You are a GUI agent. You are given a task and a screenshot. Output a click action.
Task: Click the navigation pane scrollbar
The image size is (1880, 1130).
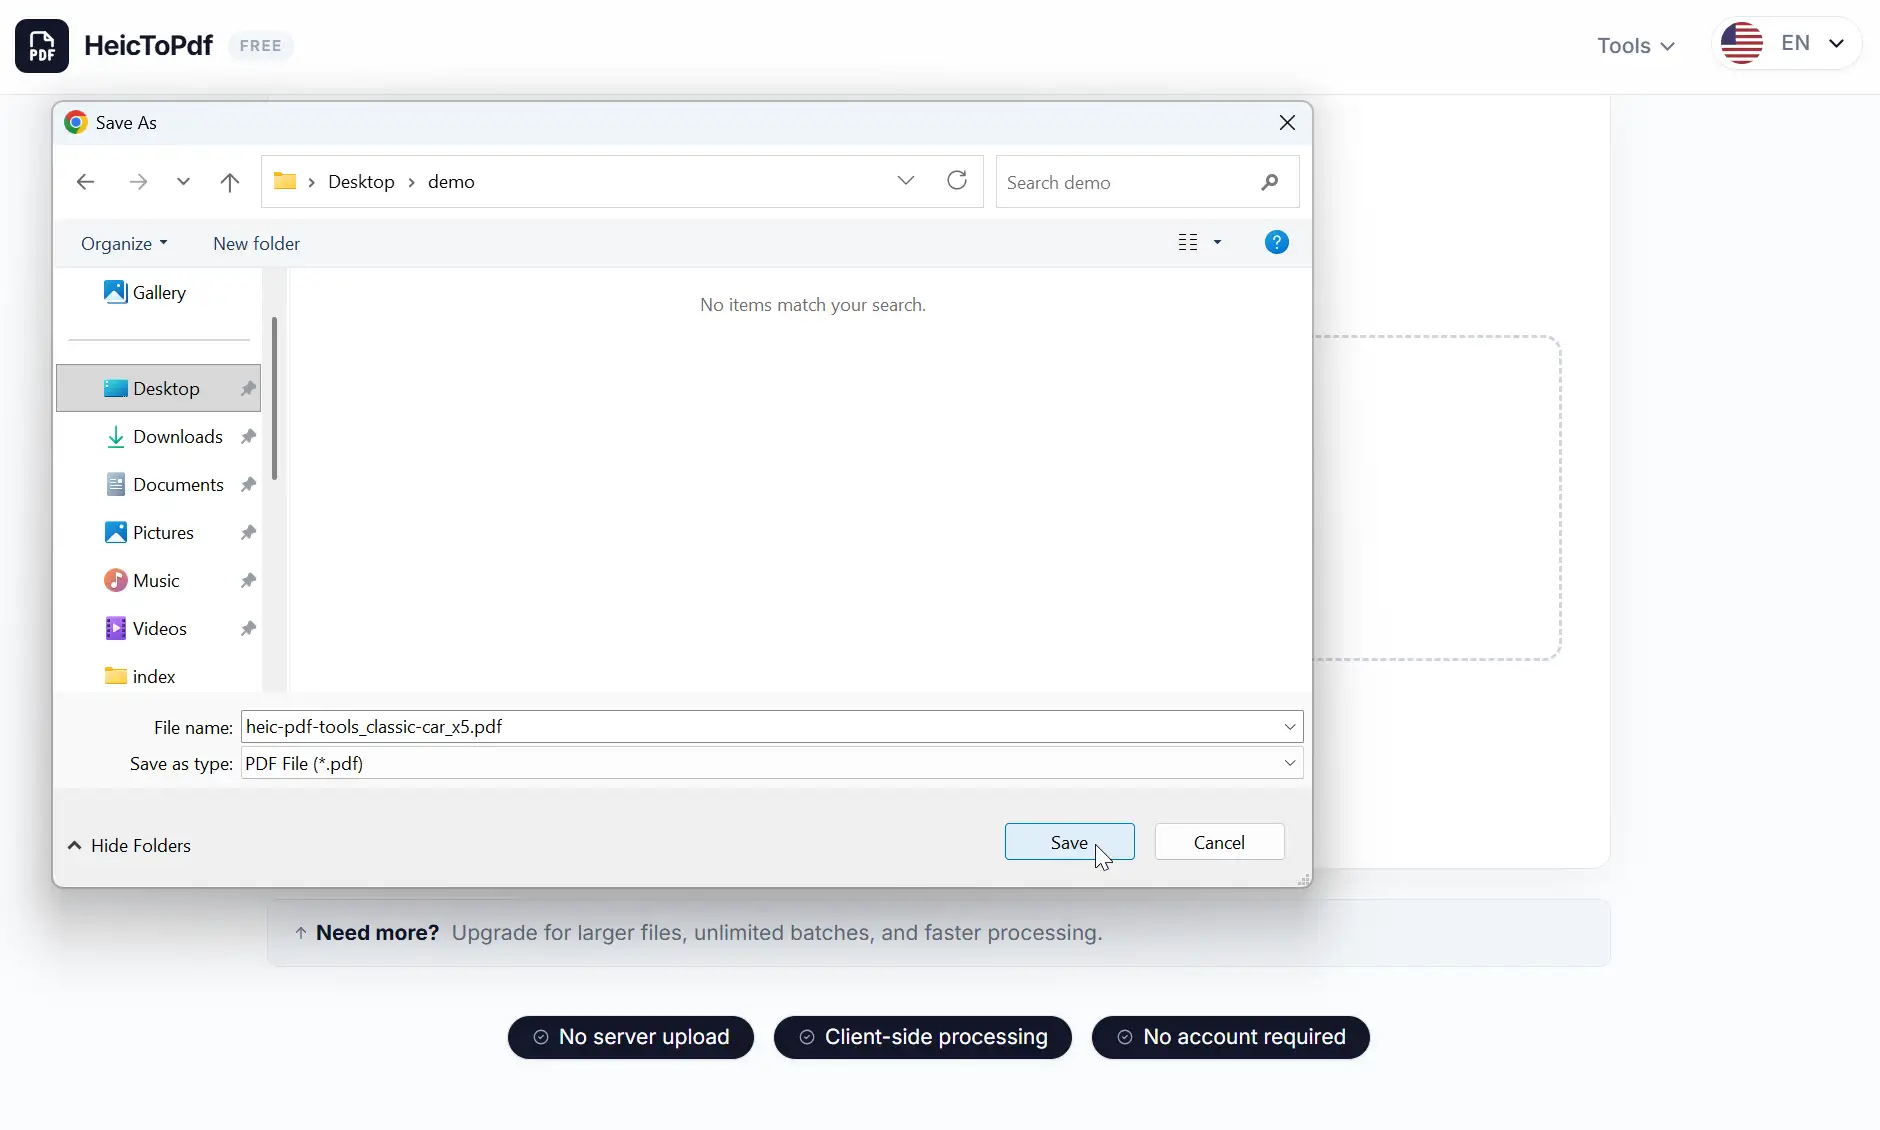pos(274,398)
